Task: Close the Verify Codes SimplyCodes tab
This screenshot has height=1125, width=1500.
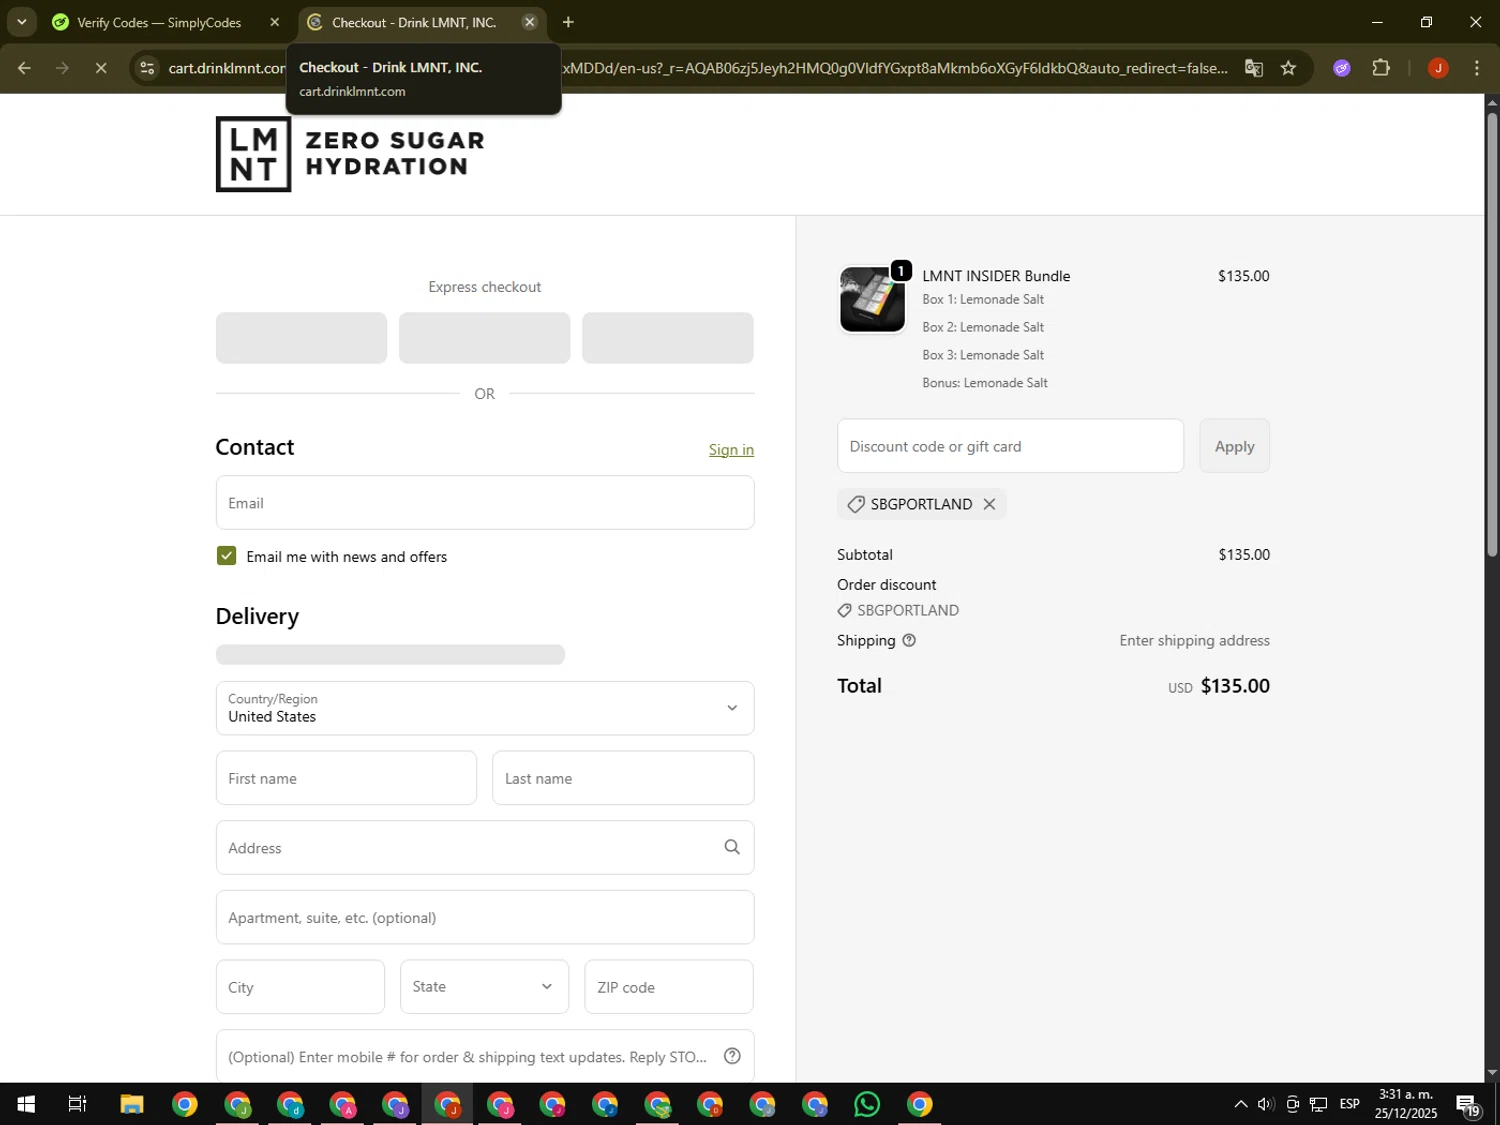Action: pyautogui.click(x=275, y=22)
